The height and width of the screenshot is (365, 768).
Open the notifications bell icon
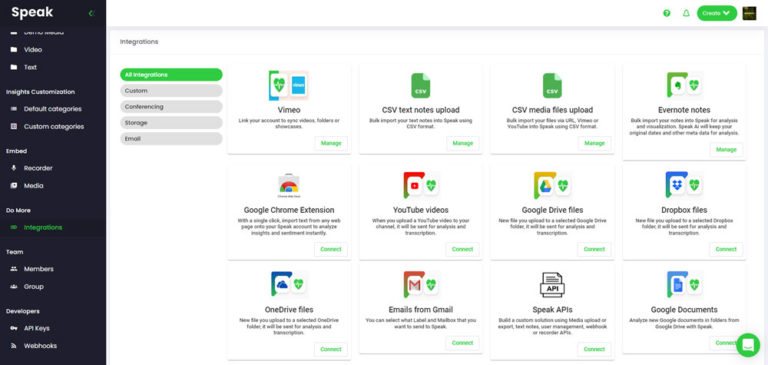pyautogui.click(x=686, y=13)
